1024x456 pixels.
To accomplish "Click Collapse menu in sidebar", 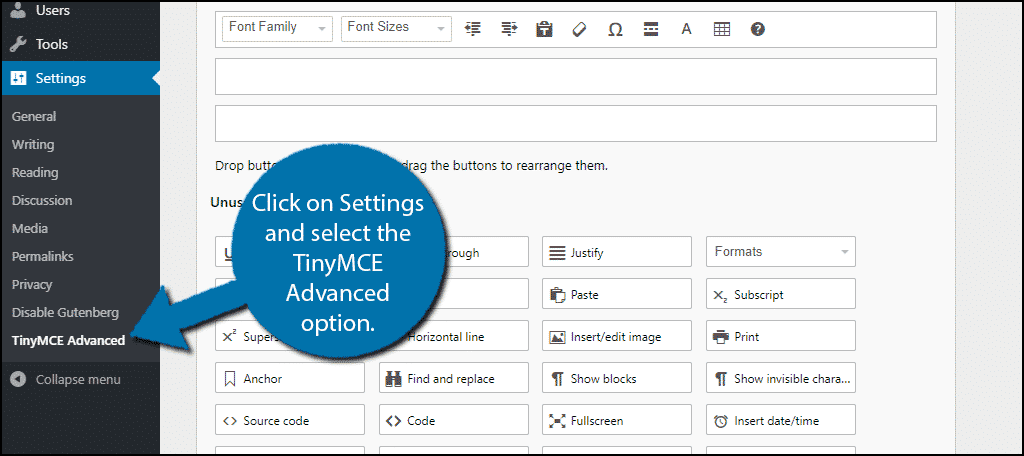I will click(65, 379).
